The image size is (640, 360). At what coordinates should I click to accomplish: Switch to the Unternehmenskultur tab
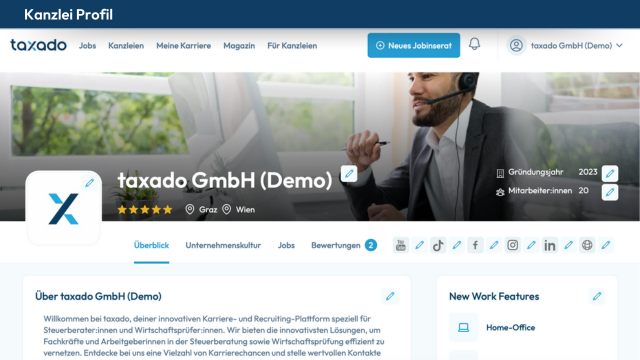[223, 245]
